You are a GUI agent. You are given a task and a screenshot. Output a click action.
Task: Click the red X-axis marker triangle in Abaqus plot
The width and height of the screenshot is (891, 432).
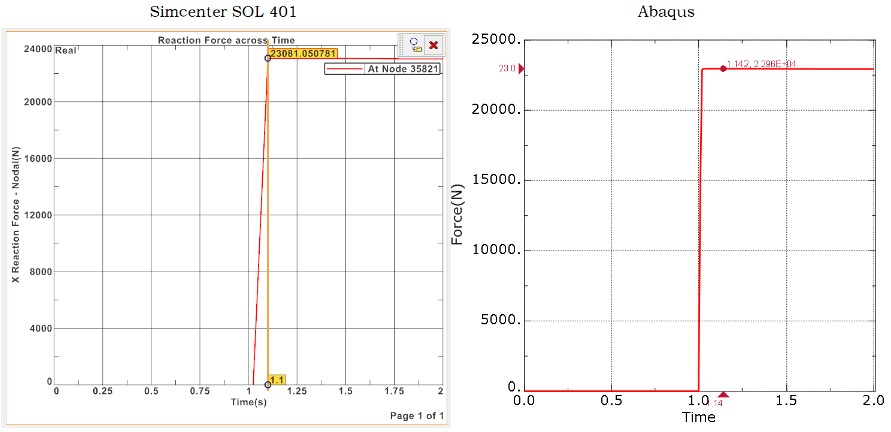click(x=723, y=394)
